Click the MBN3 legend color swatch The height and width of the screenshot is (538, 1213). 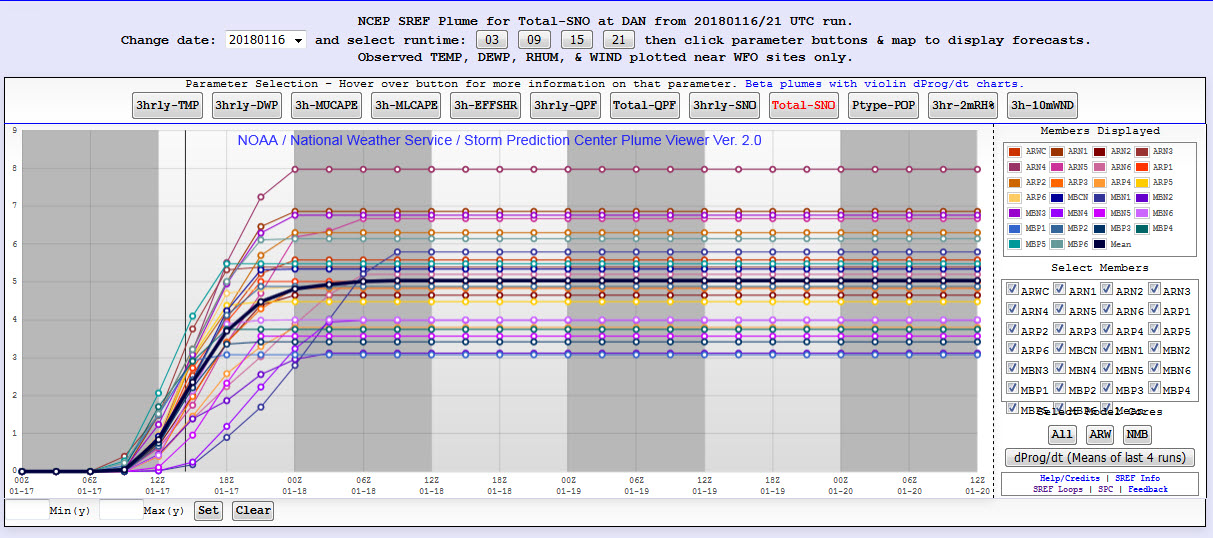click(1014, 213)
